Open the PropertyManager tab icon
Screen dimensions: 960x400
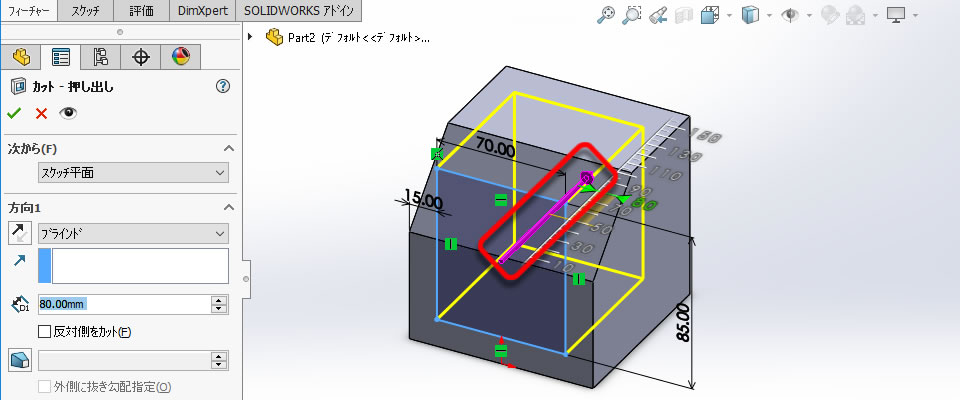(61, 58)
